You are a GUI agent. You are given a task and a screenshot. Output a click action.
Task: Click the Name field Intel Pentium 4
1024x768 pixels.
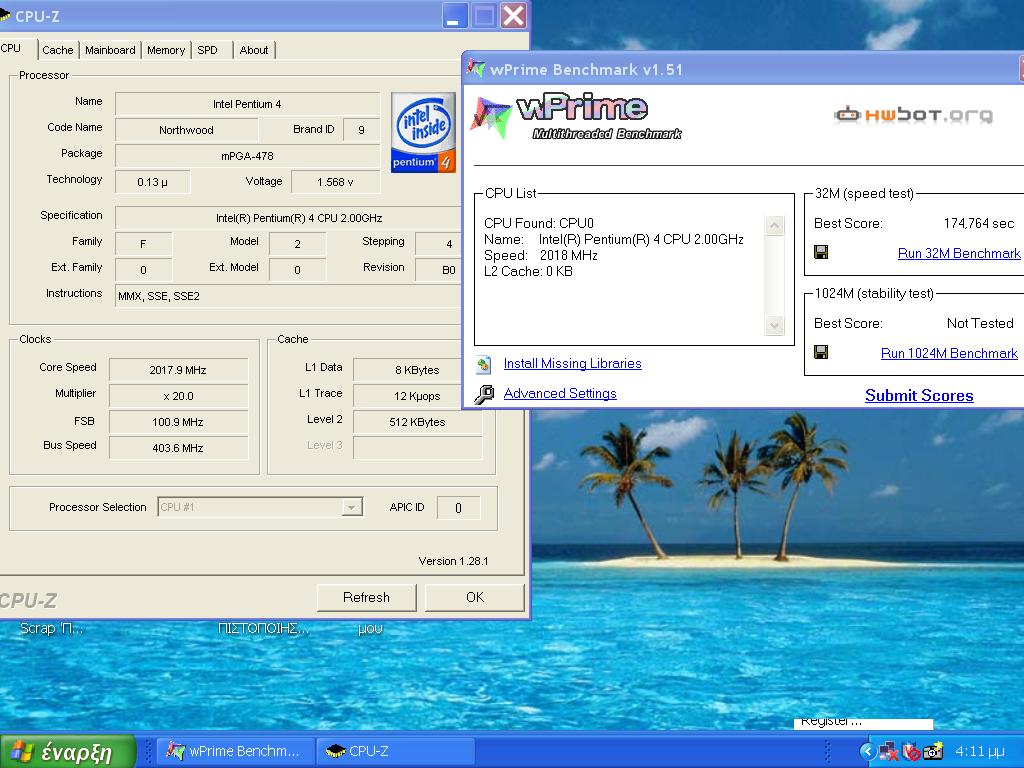[x=247, y=104]
